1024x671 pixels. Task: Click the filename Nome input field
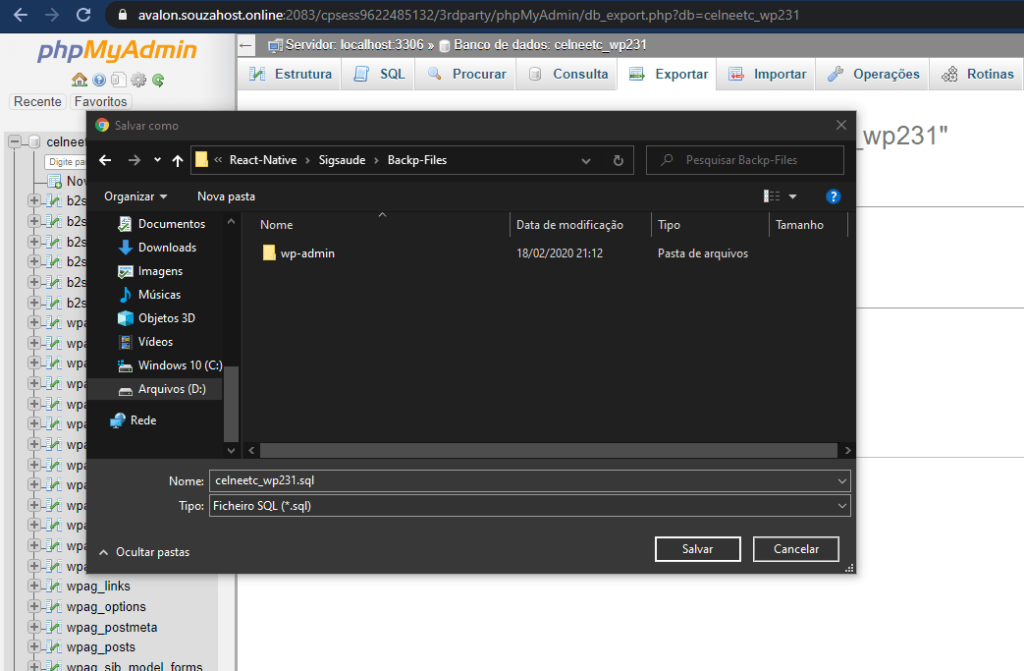[522, 481]
